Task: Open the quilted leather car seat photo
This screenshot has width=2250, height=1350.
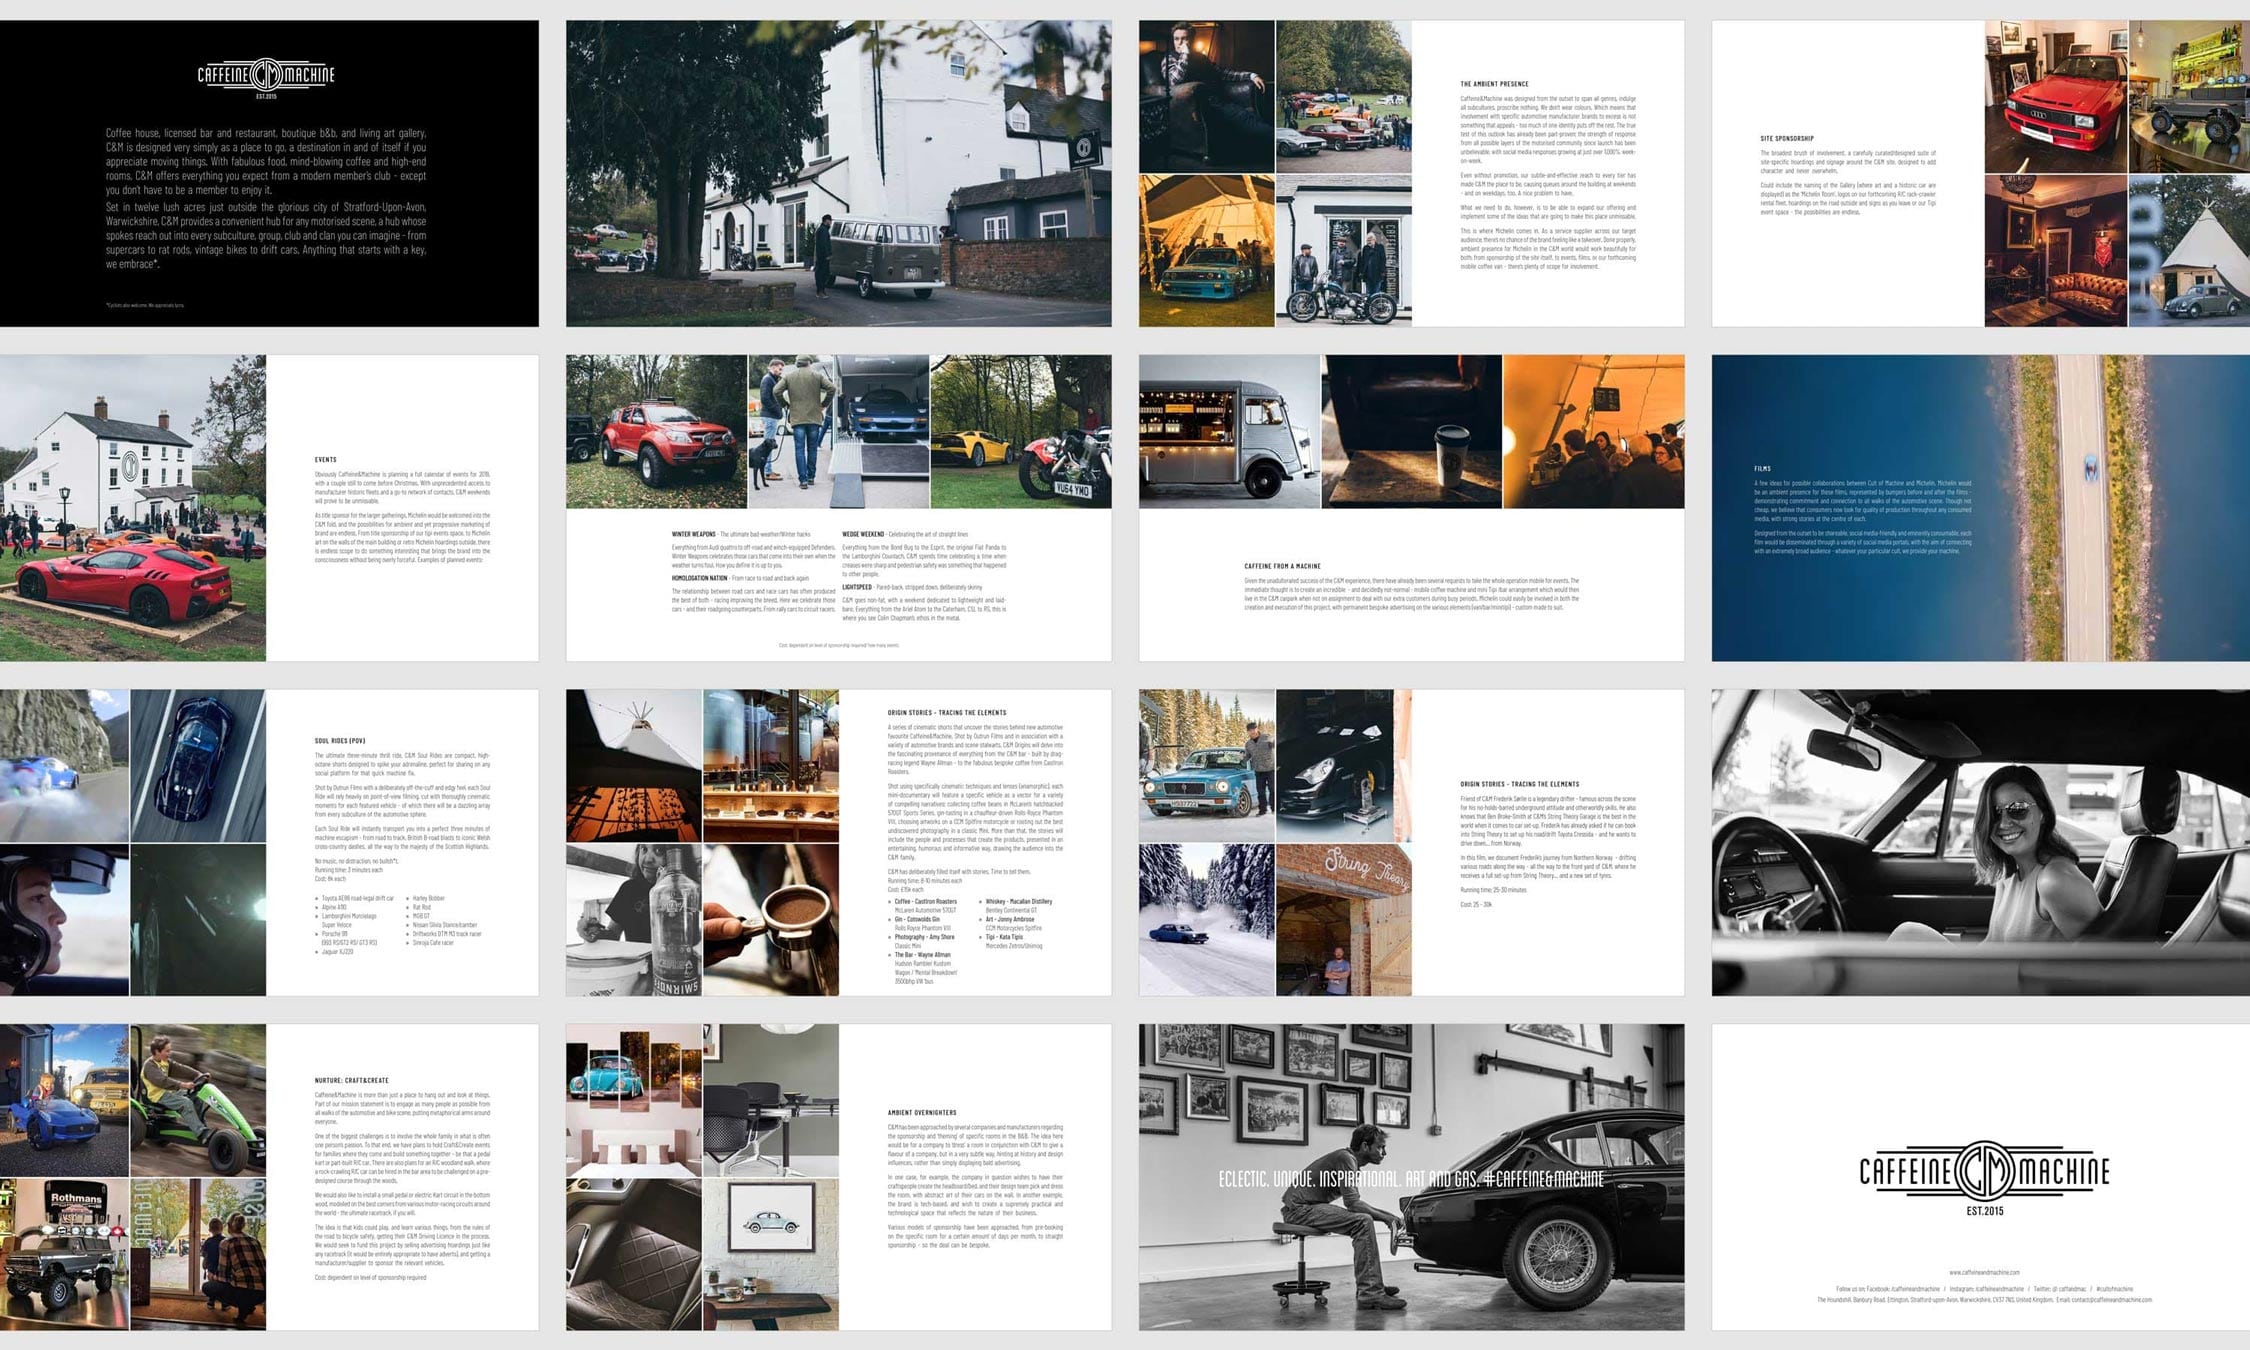Action: point(634,1254)
